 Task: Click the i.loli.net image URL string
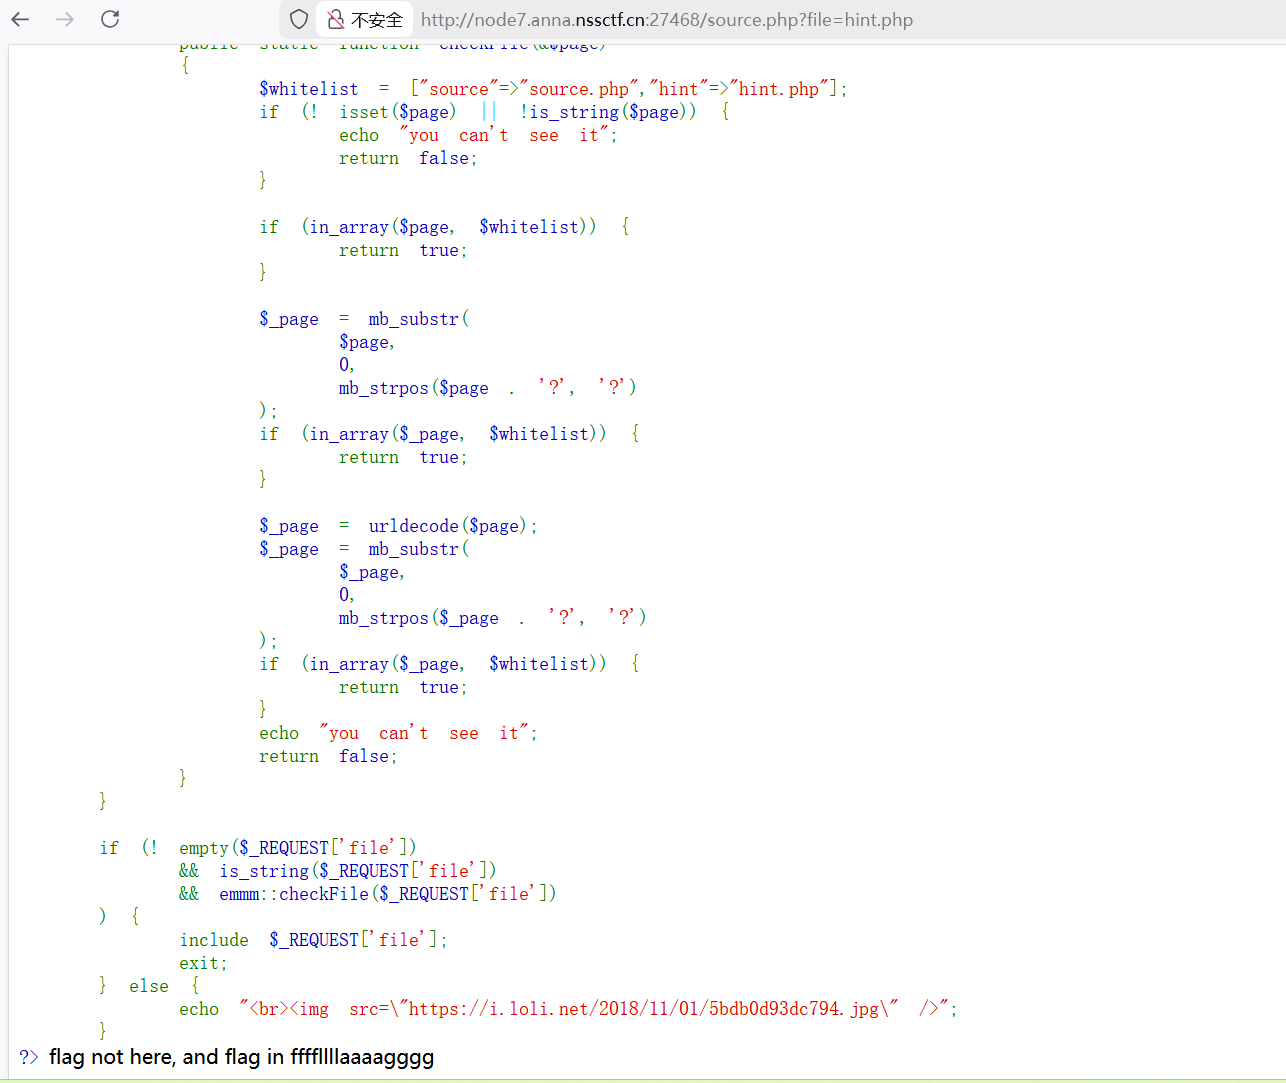[x=643, y=1009]
